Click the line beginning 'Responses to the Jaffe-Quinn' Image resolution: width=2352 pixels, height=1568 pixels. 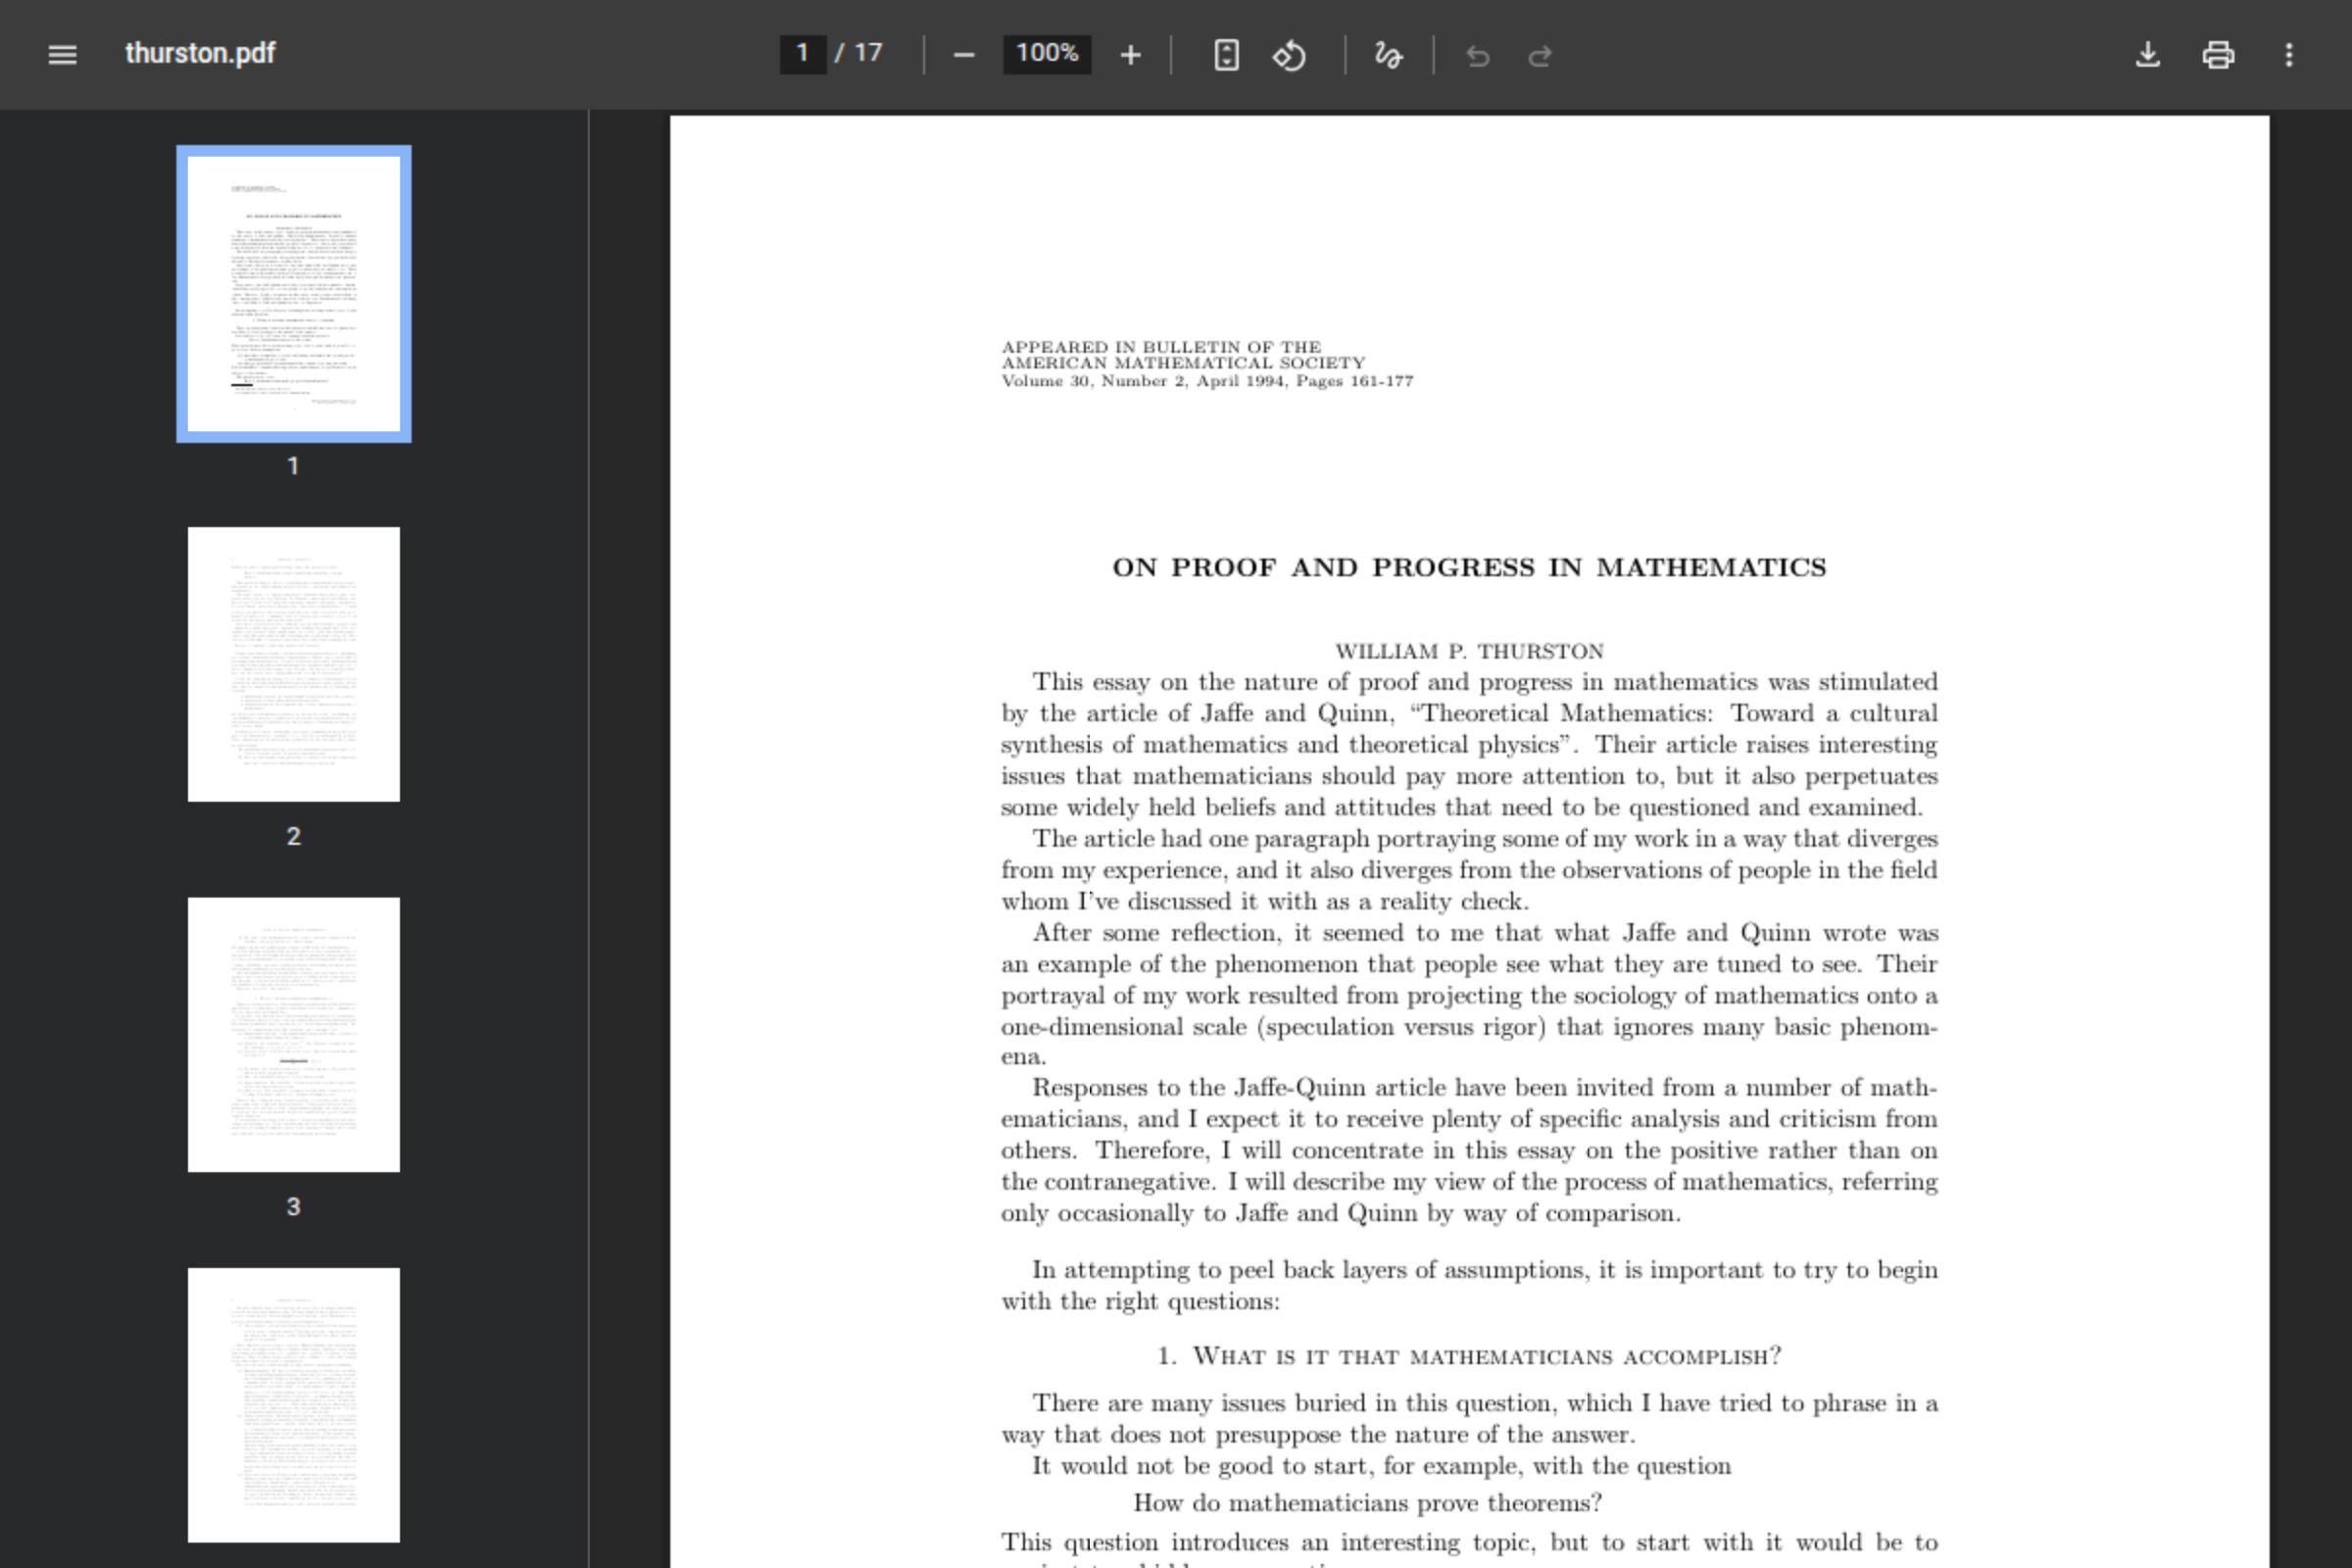coord(1485,1088)
